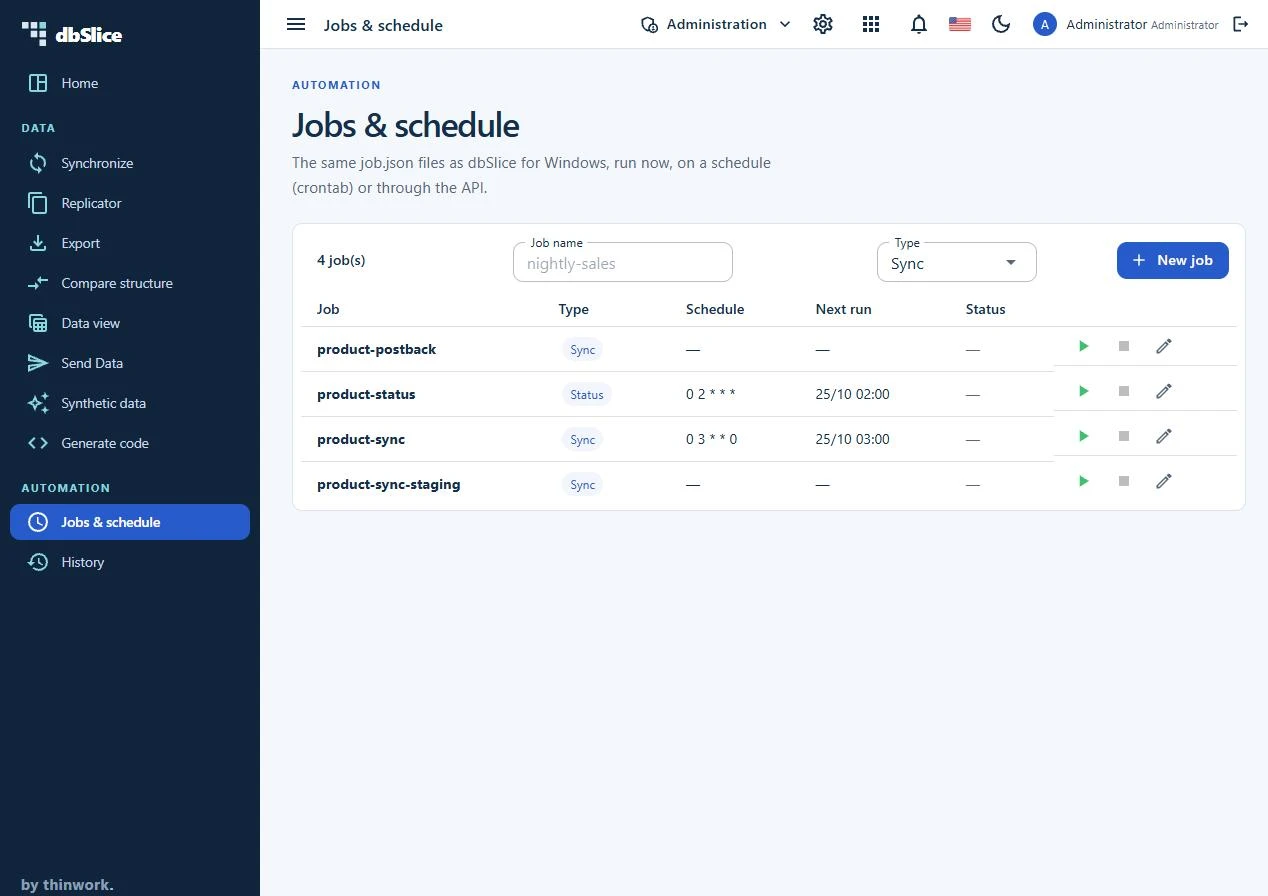Open the apps grid launcher
This screenshot has height=896, width=1268.
pos(871,24)
